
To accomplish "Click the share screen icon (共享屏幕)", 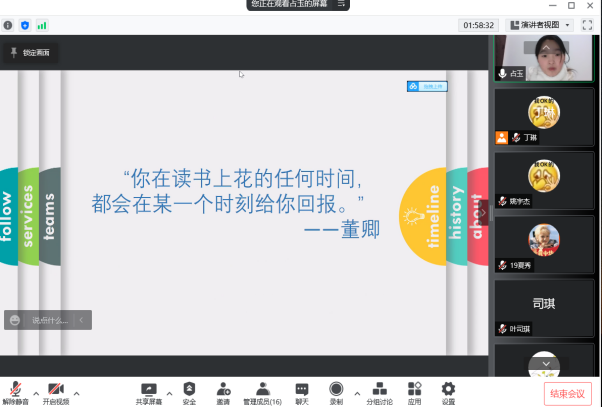I will point(150,388).
